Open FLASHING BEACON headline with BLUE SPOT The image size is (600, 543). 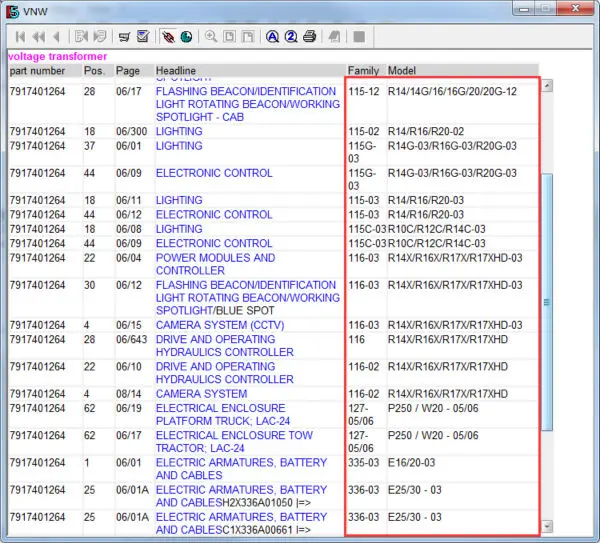click(248, 298)
